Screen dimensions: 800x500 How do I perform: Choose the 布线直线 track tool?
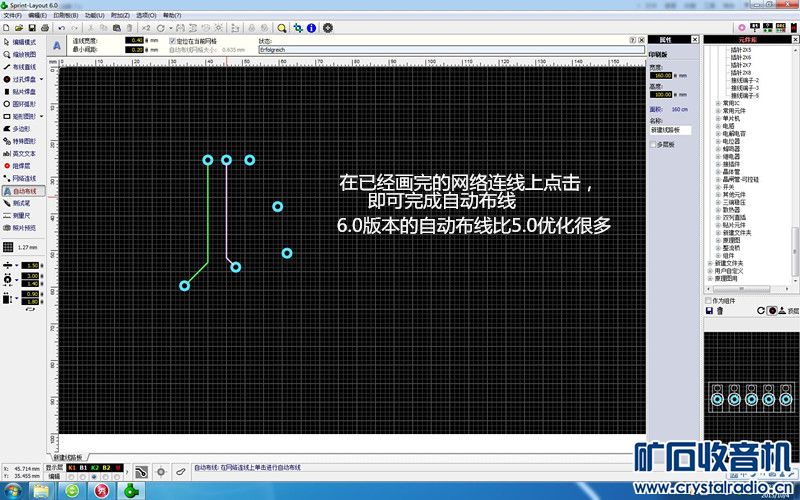(x=22, y=67)
